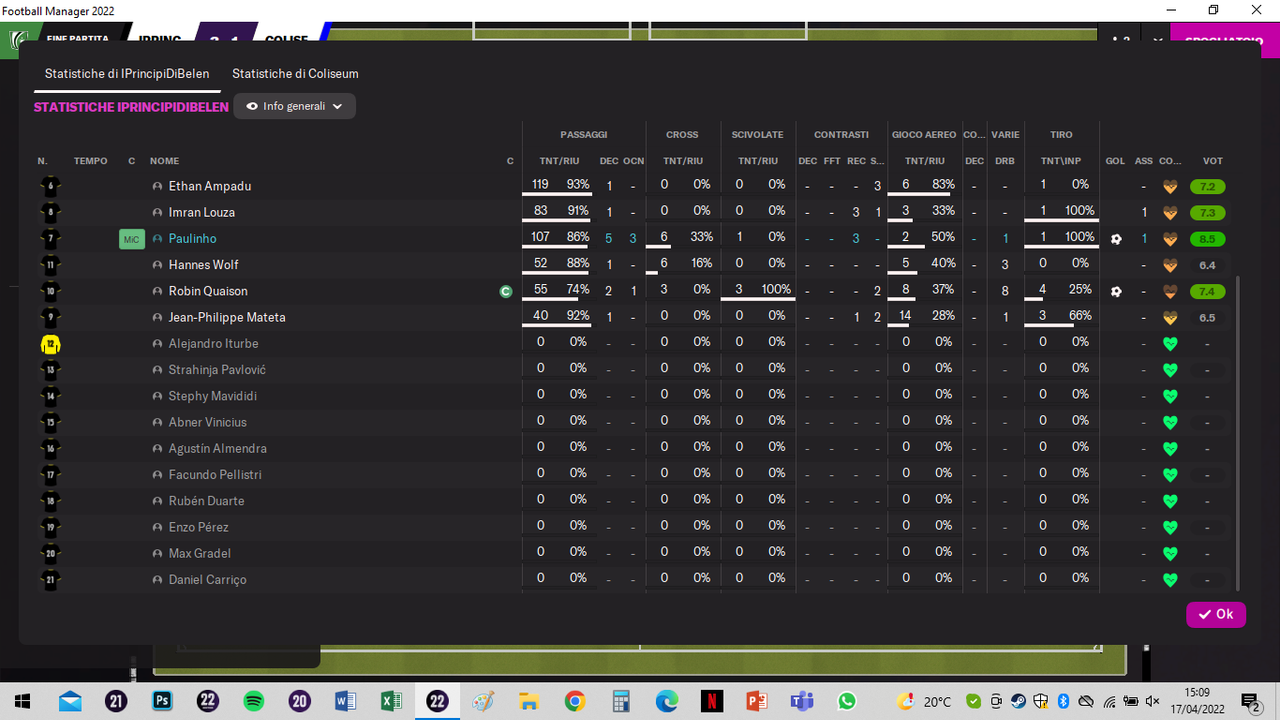This screenshot has width=1280, height=720.
Task: Click the person icon beside Max Gradel
Action: click(157, 553)
